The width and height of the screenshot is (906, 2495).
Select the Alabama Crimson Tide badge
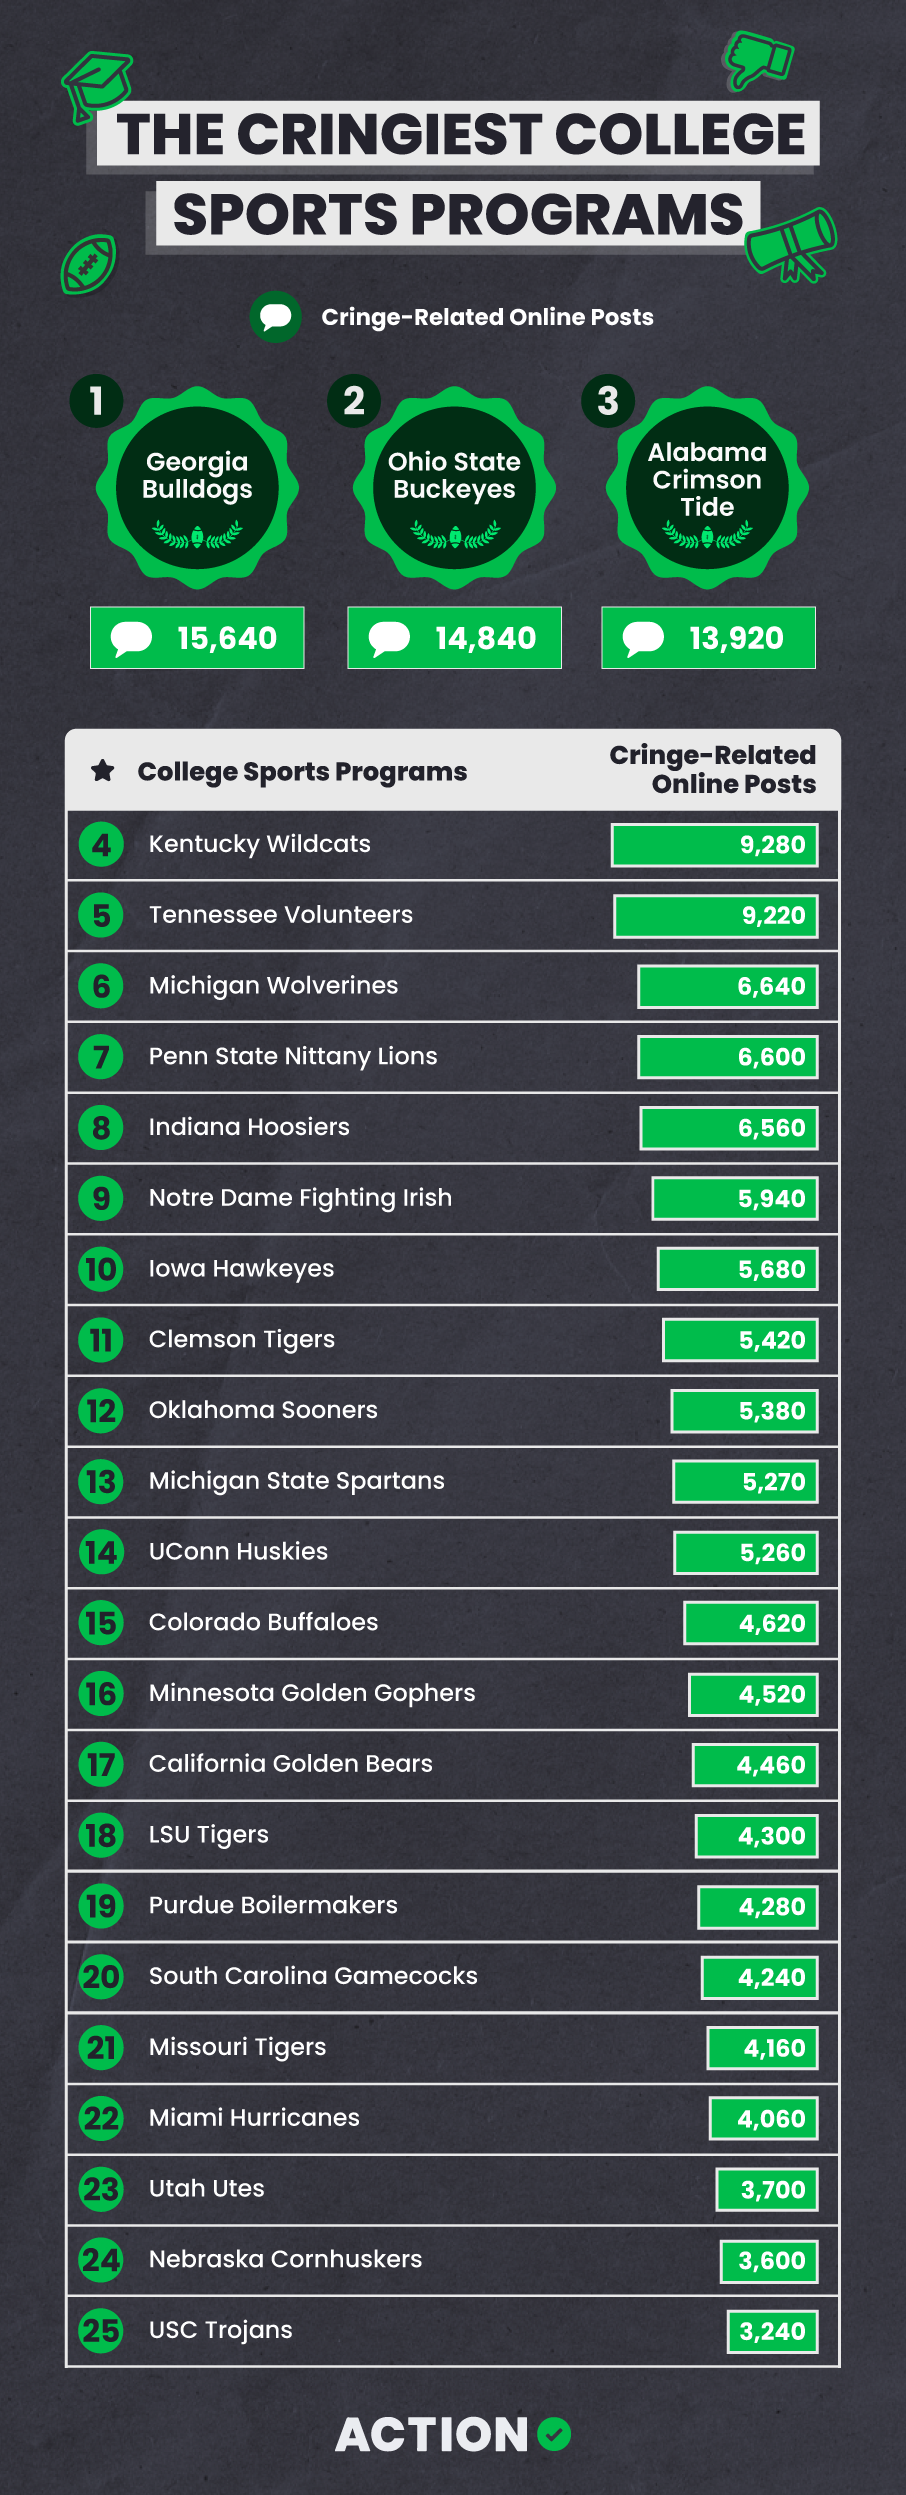[707, 488]
